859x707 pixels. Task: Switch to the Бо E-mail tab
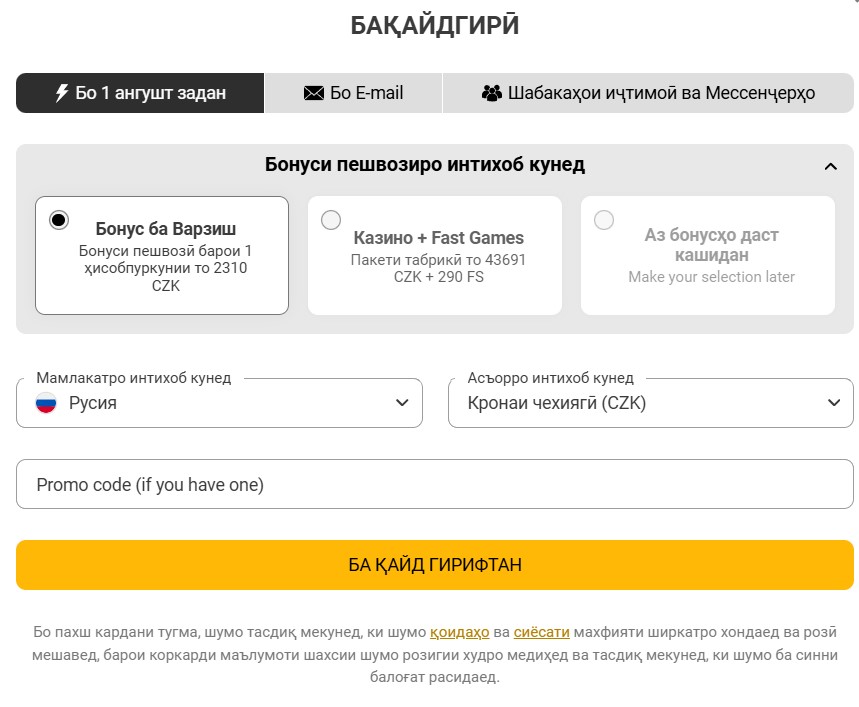(352, 92)
